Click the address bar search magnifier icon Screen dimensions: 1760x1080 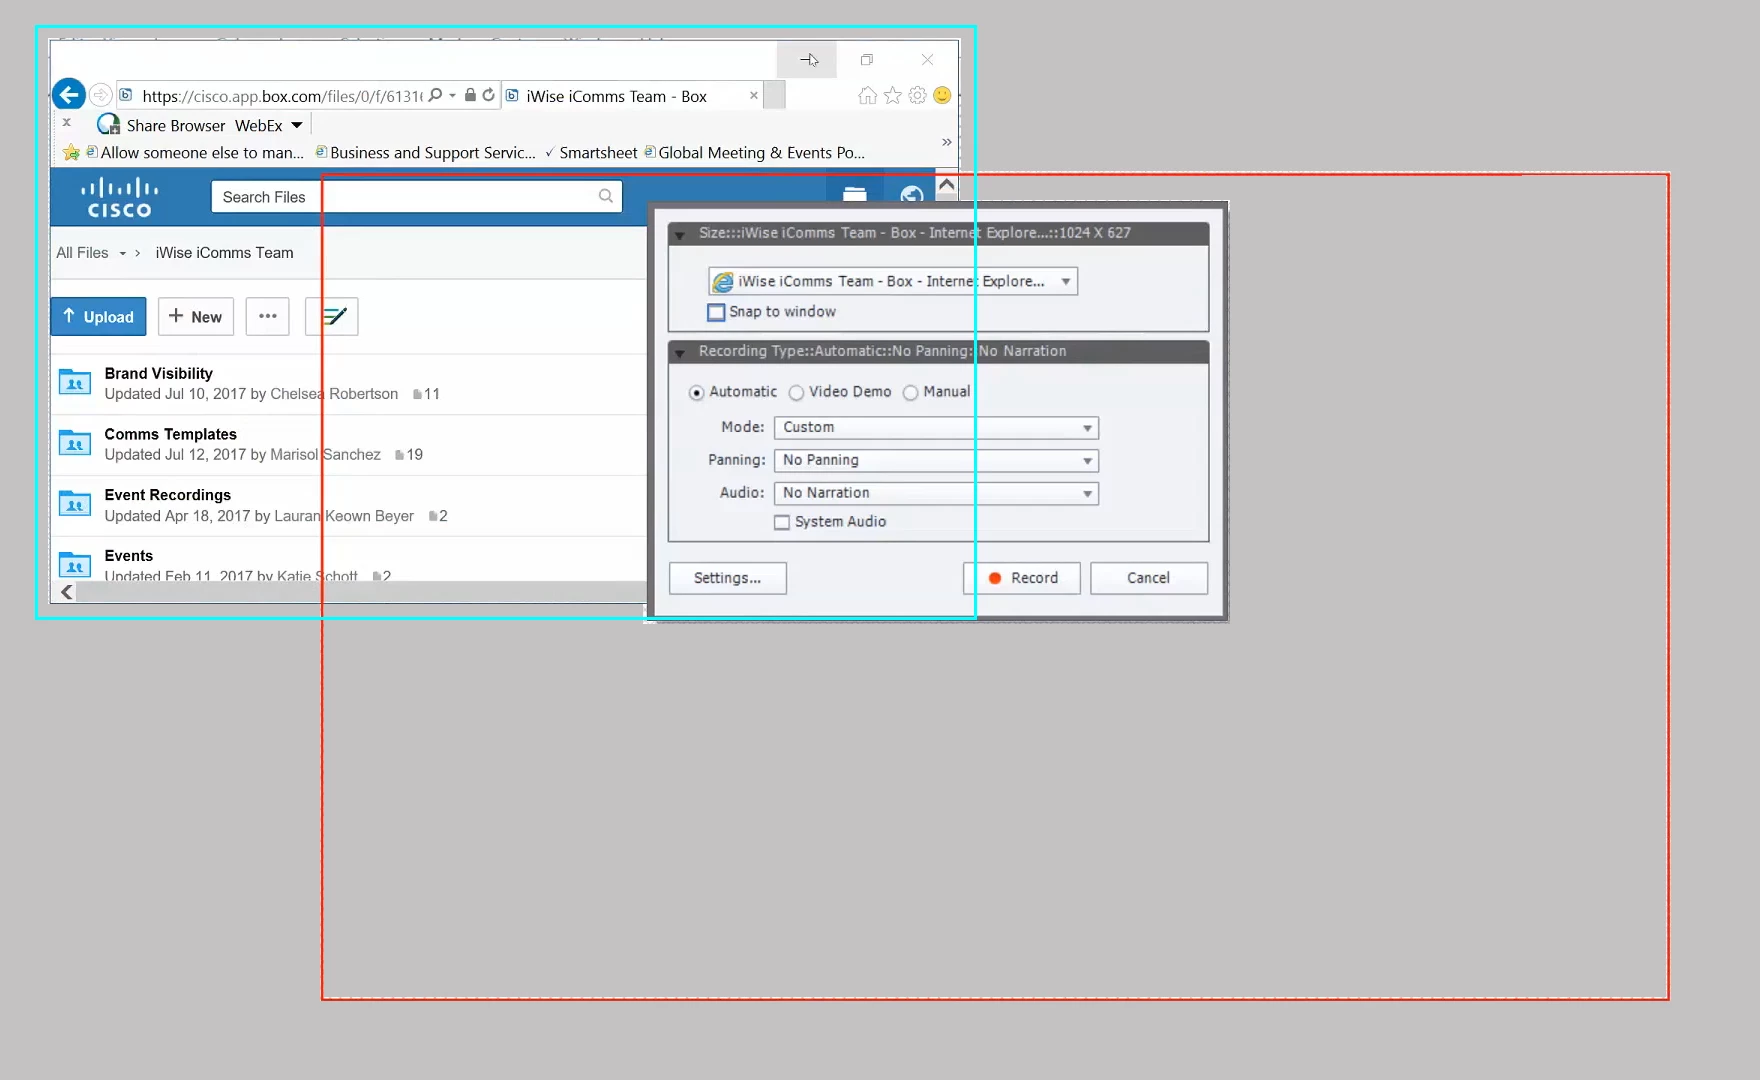tap(435, 95)
